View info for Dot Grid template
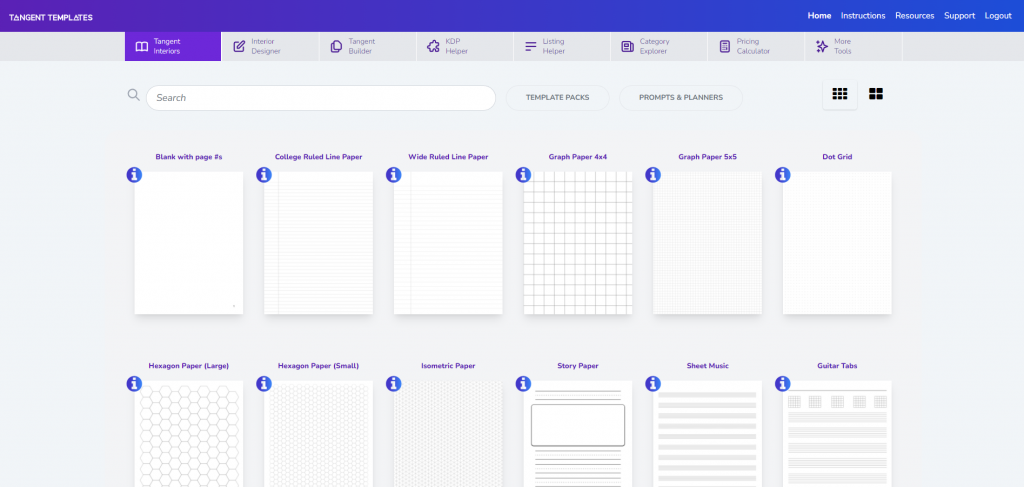Viewport: 1024px width, 487px height. 783,175
